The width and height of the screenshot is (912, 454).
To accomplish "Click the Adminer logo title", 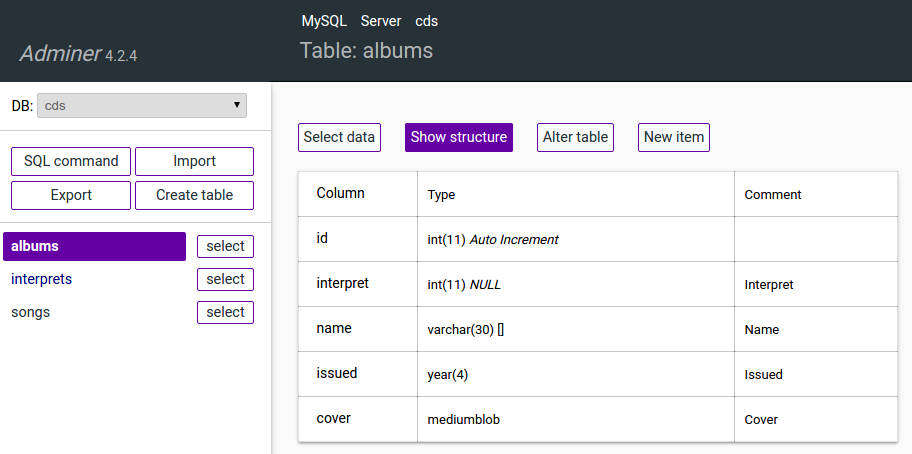I will [61, 54].
